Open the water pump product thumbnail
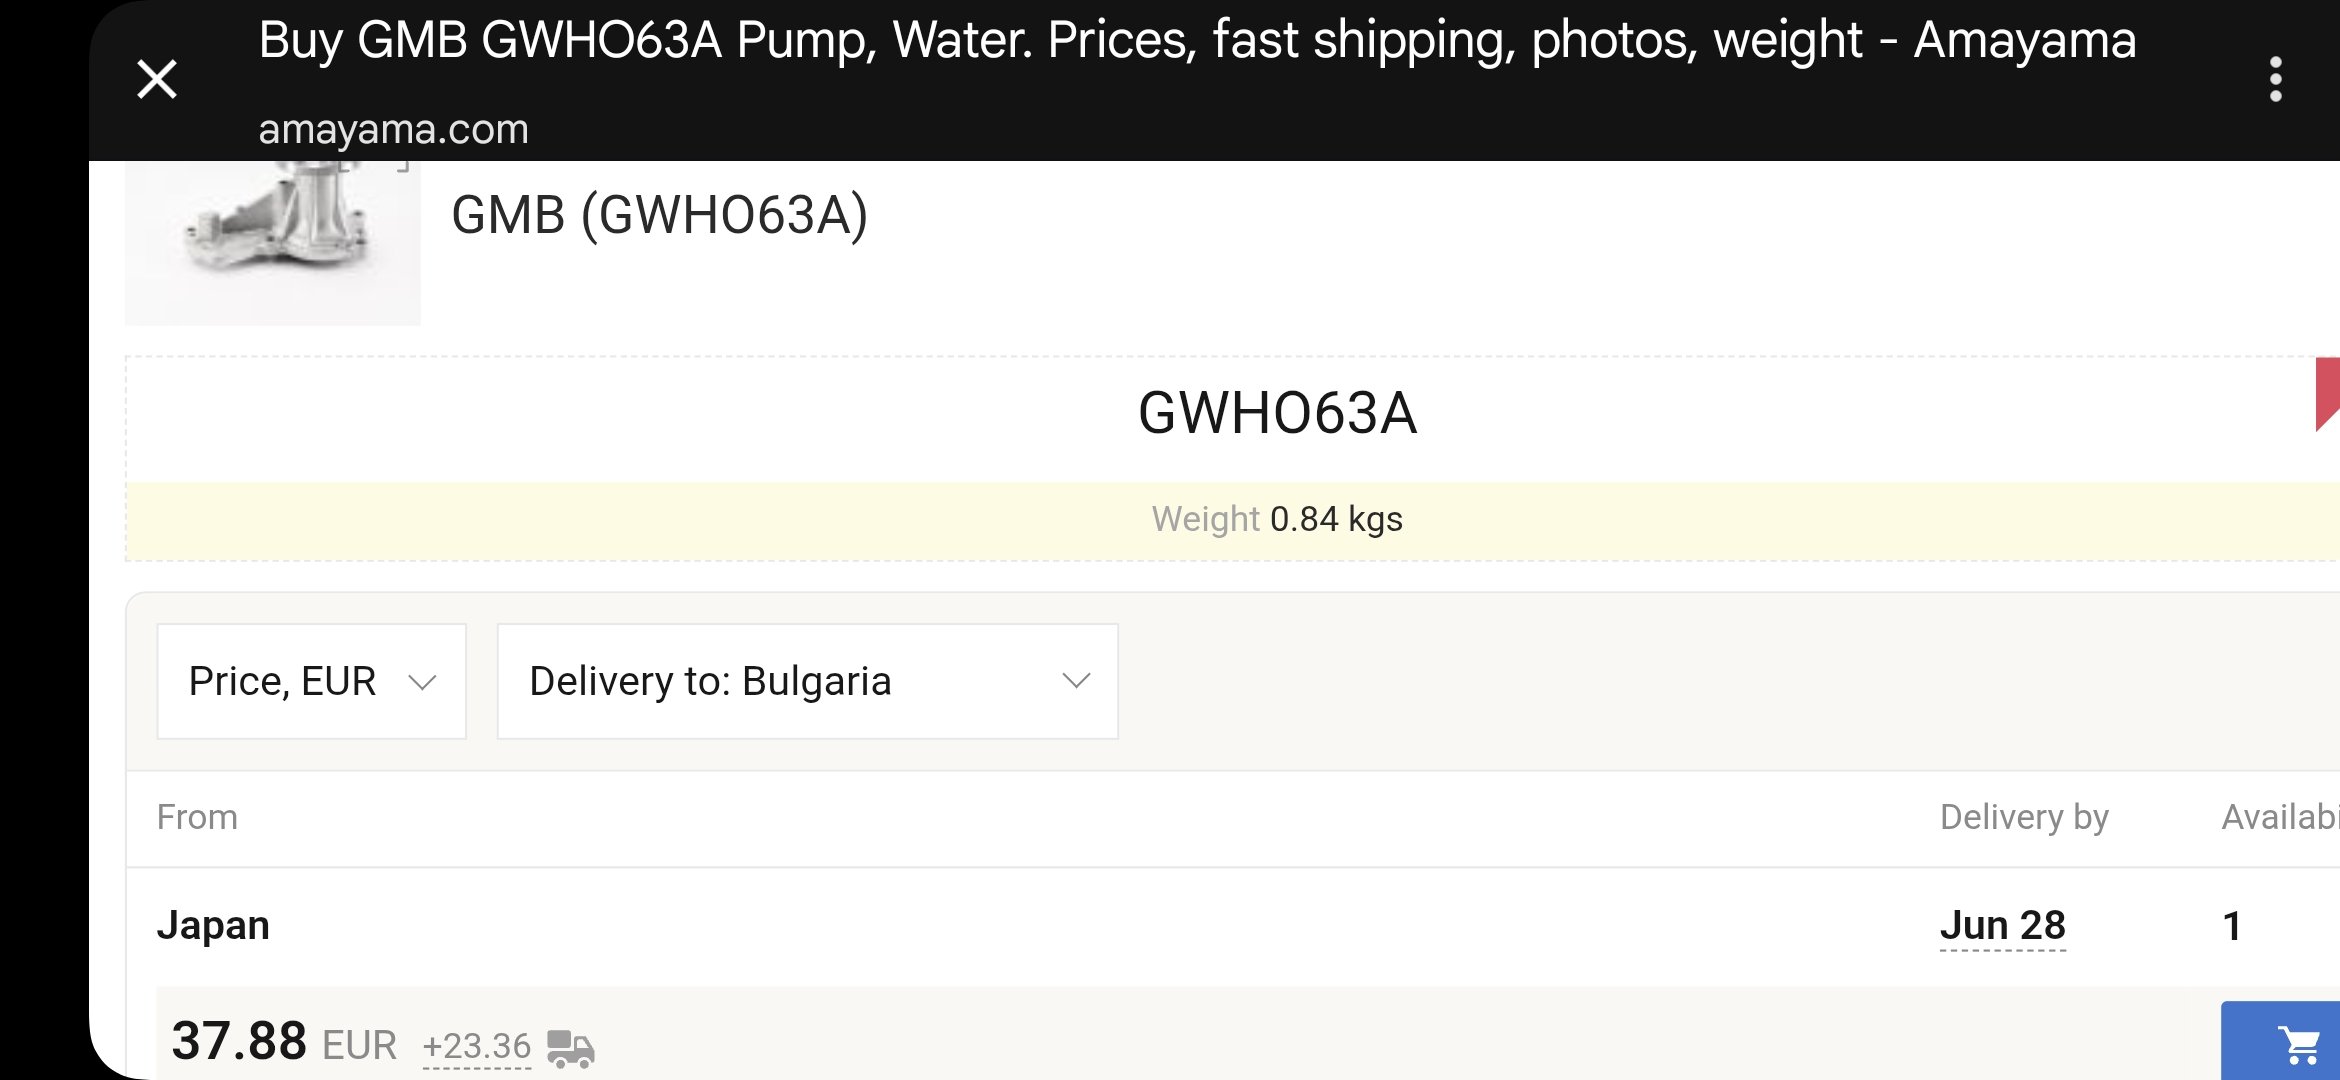Viewport: 2340px width, 1080px height. coord(273,242)
